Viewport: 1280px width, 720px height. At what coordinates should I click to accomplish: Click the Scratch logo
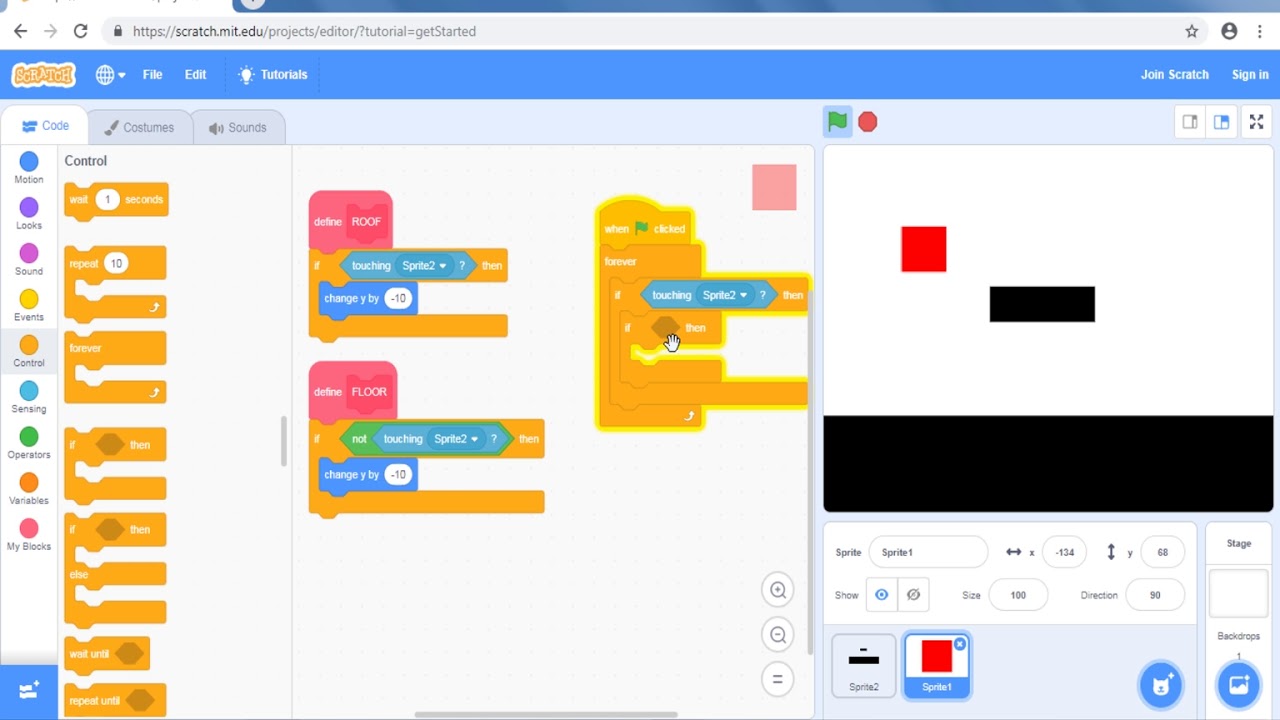43,75
